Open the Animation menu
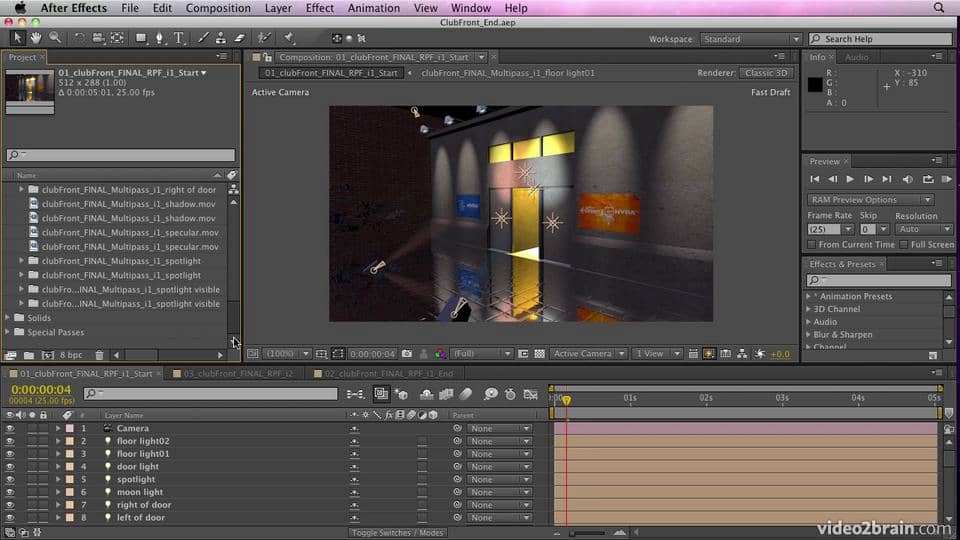Screen dimensions: 960x540 (373, 8)
